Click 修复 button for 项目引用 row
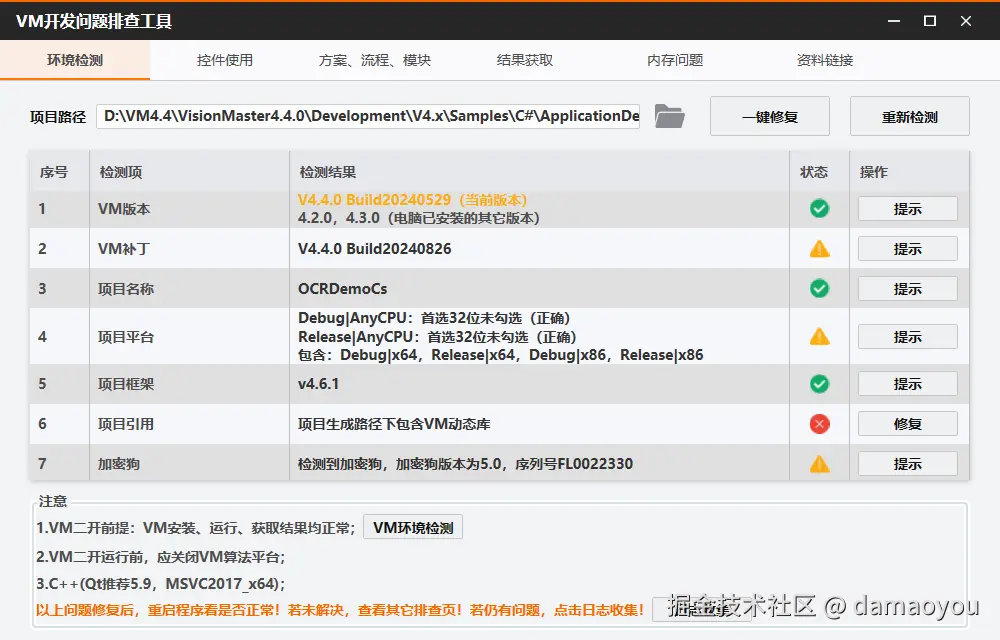1000x640 pixels. pyautogui.click(x=908, y=424)
